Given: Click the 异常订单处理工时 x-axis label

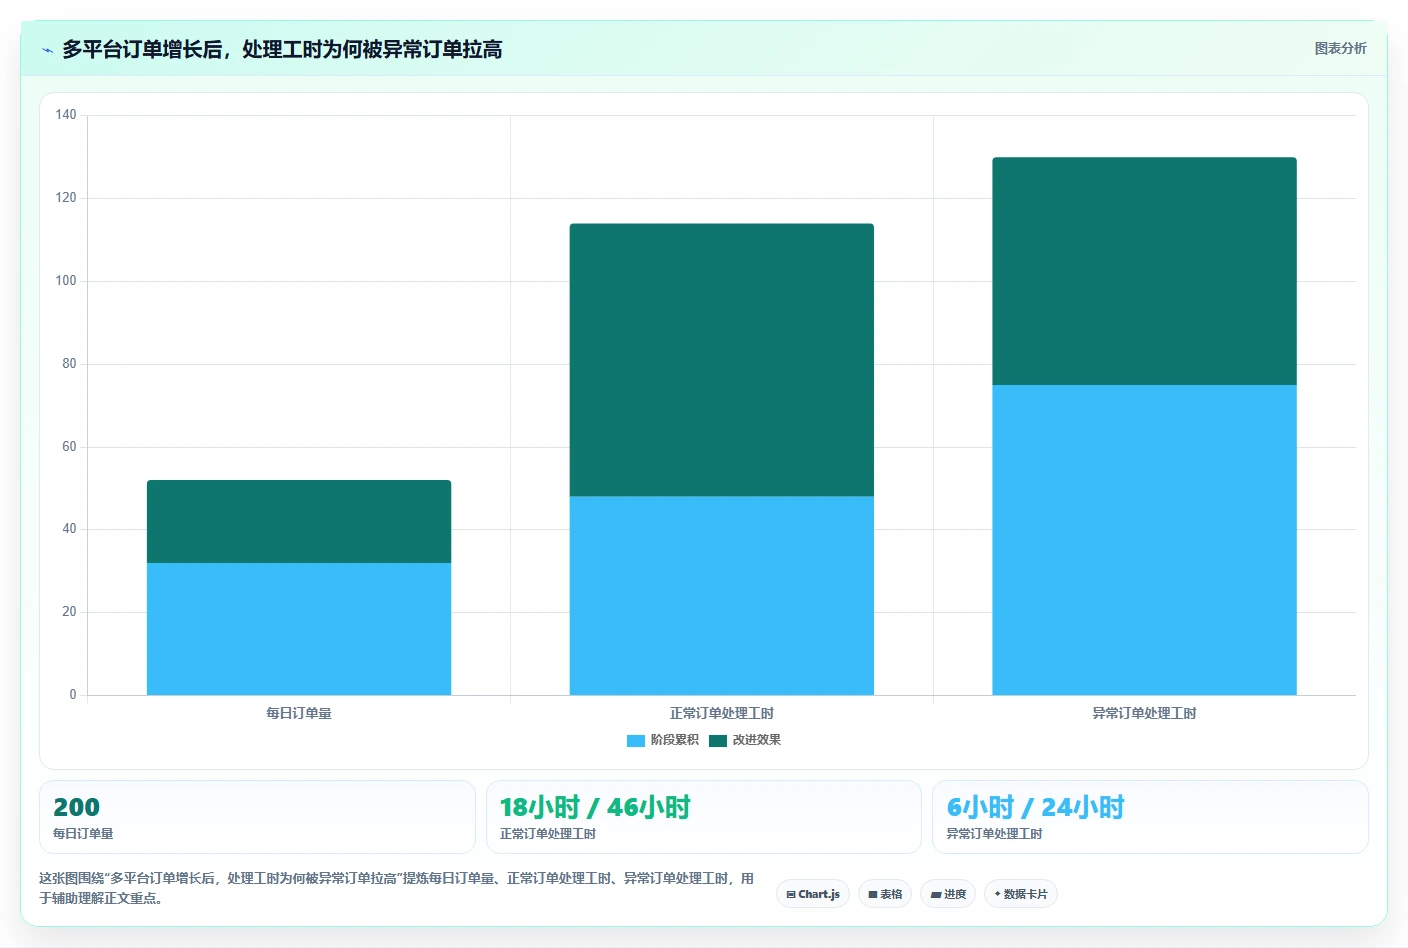Looking at the screenshot, I should pyautogui.click(x=1144, y=713).
